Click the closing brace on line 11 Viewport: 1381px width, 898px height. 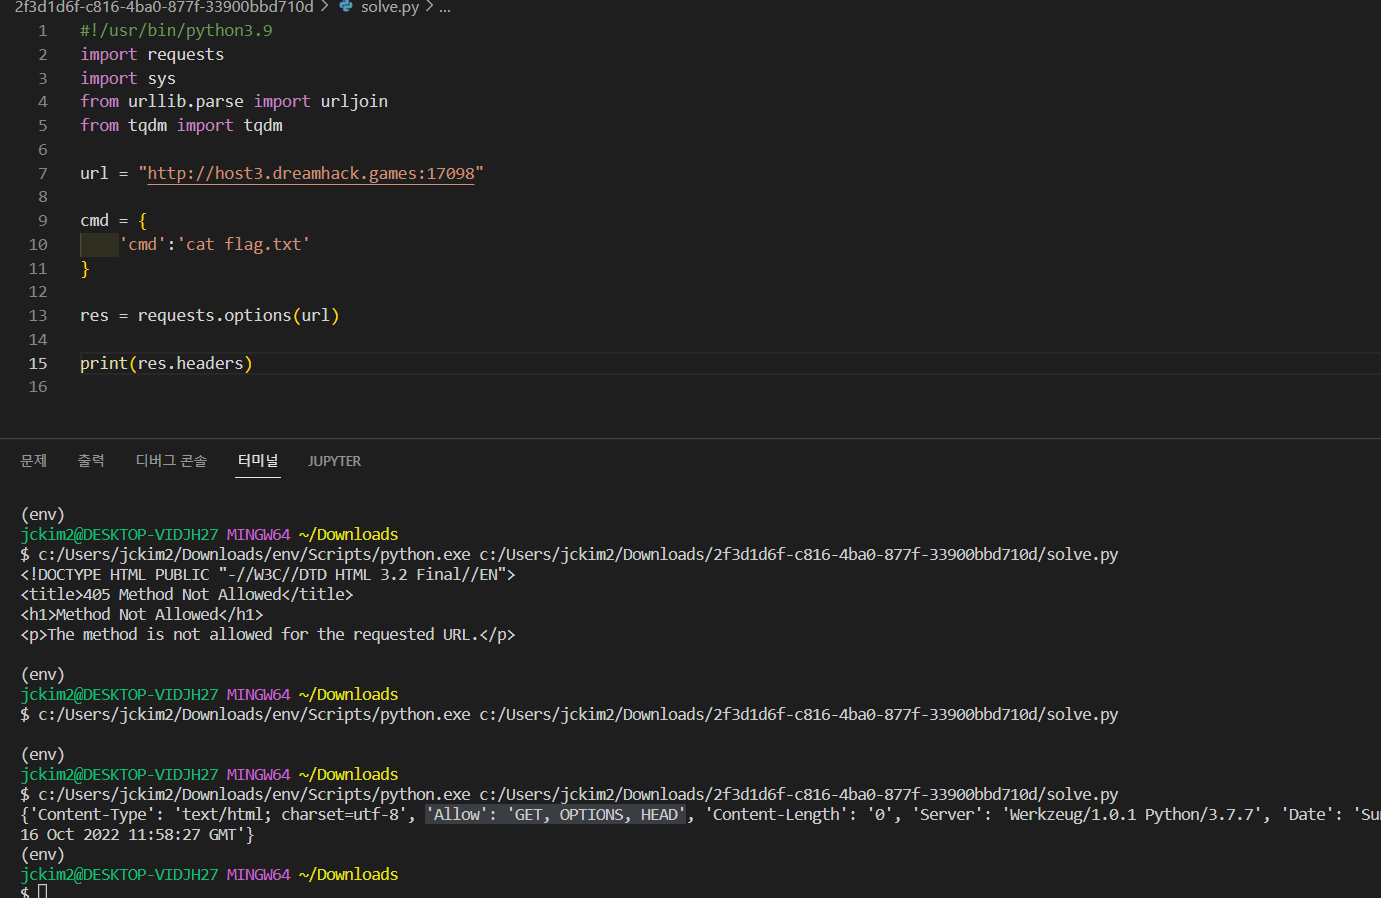[x=85, y=269]
